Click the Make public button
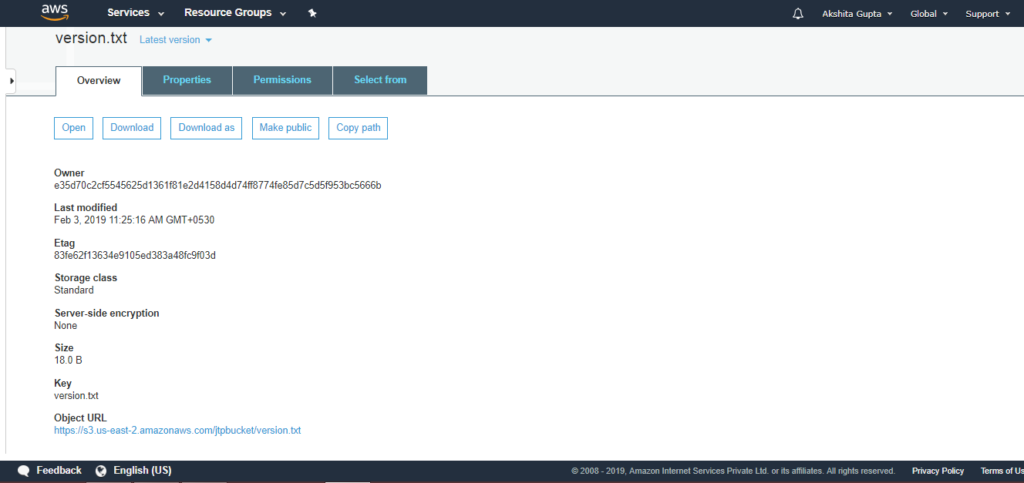The width and height of the screenshot is (1024, 483). point(285,128)
